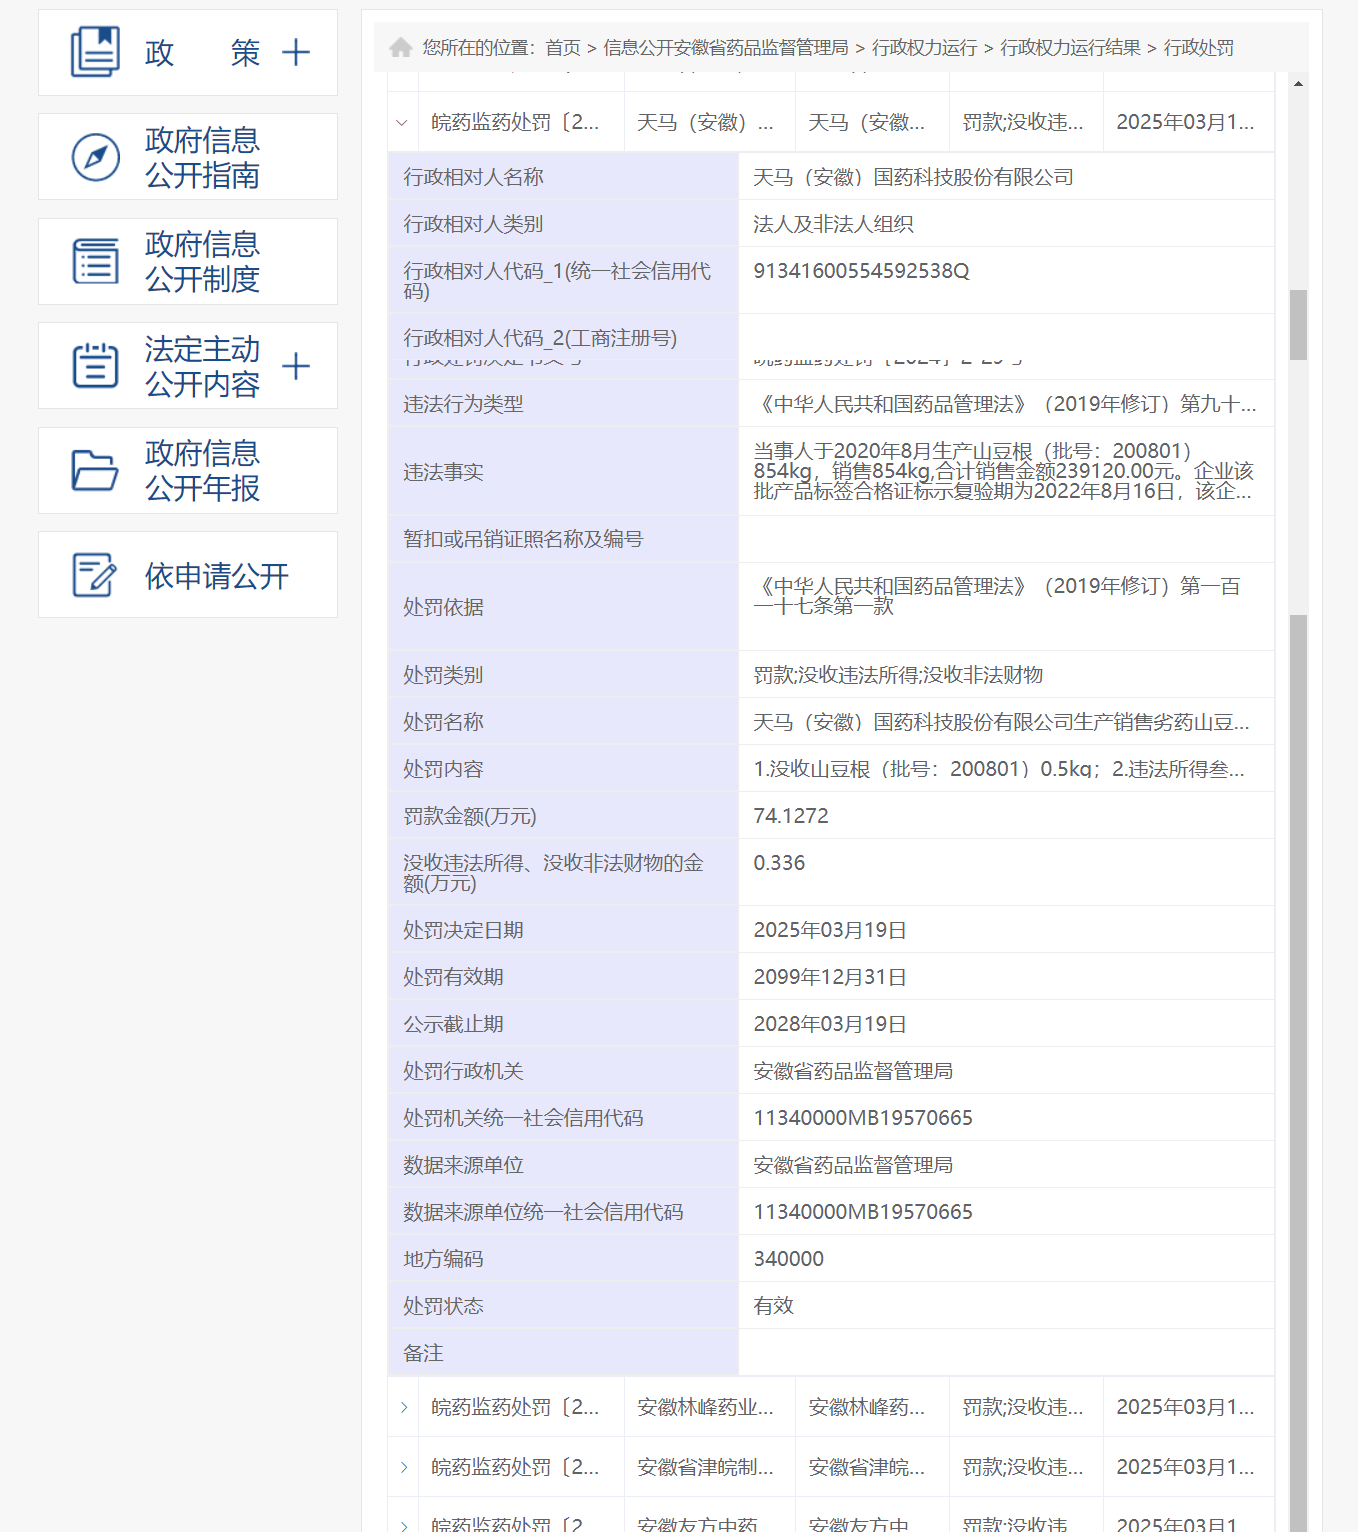
Task: Select 处罚机关统一社会信用代码 value 11340000MB19570665
Action: pyautogui.click(x=863, y=1118)
